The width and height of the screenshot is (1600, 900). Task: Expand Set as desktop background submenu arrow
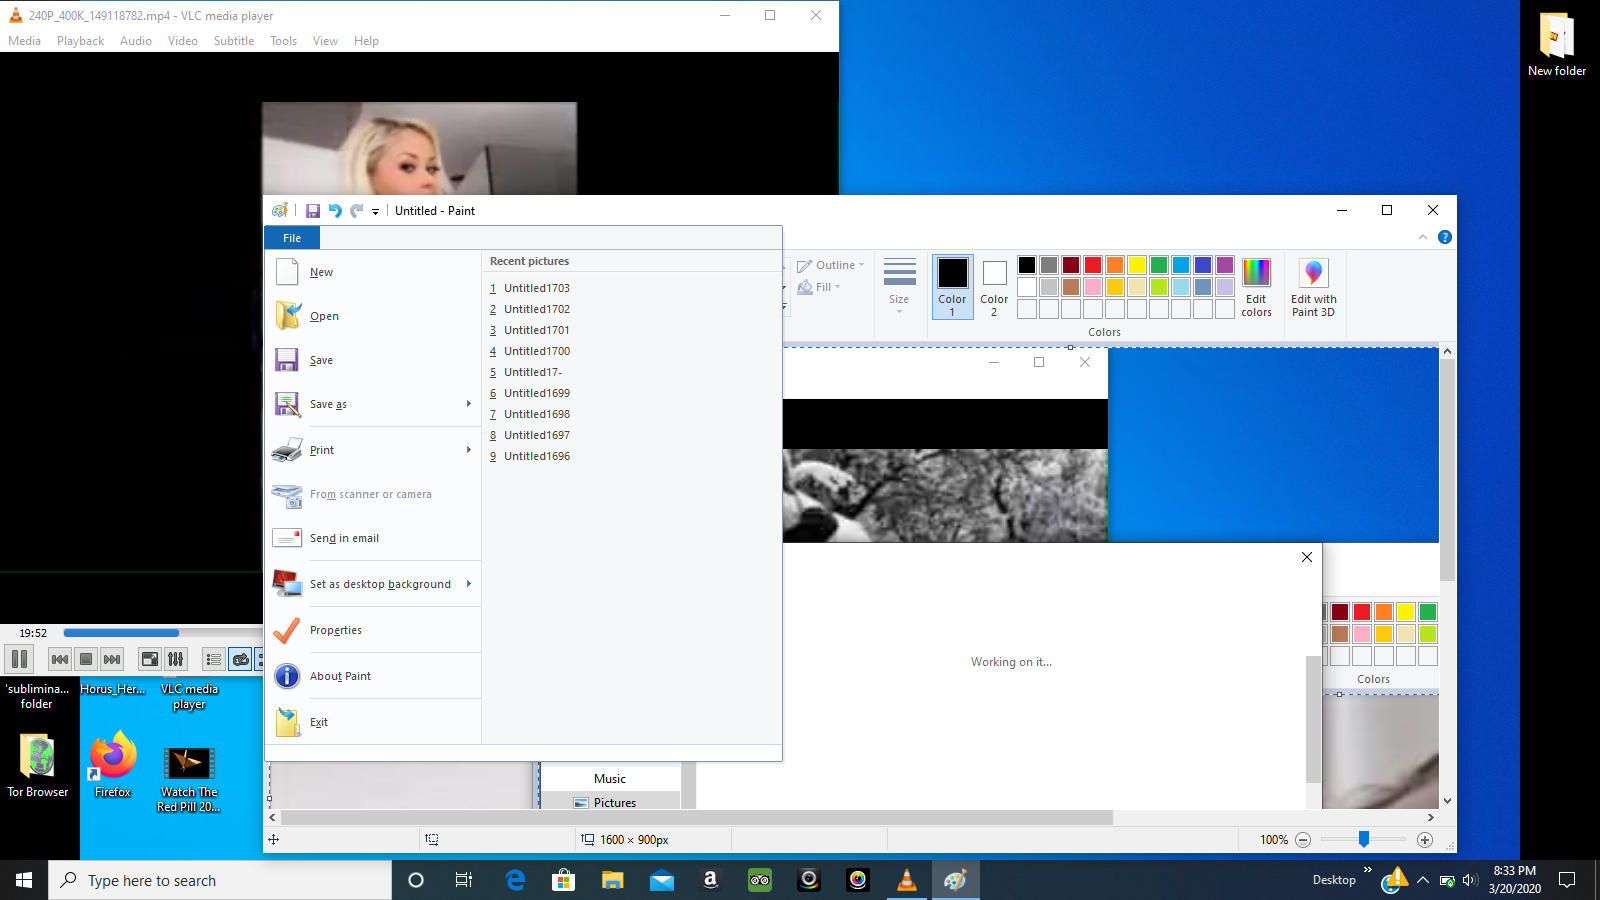[x=469, y=584]
